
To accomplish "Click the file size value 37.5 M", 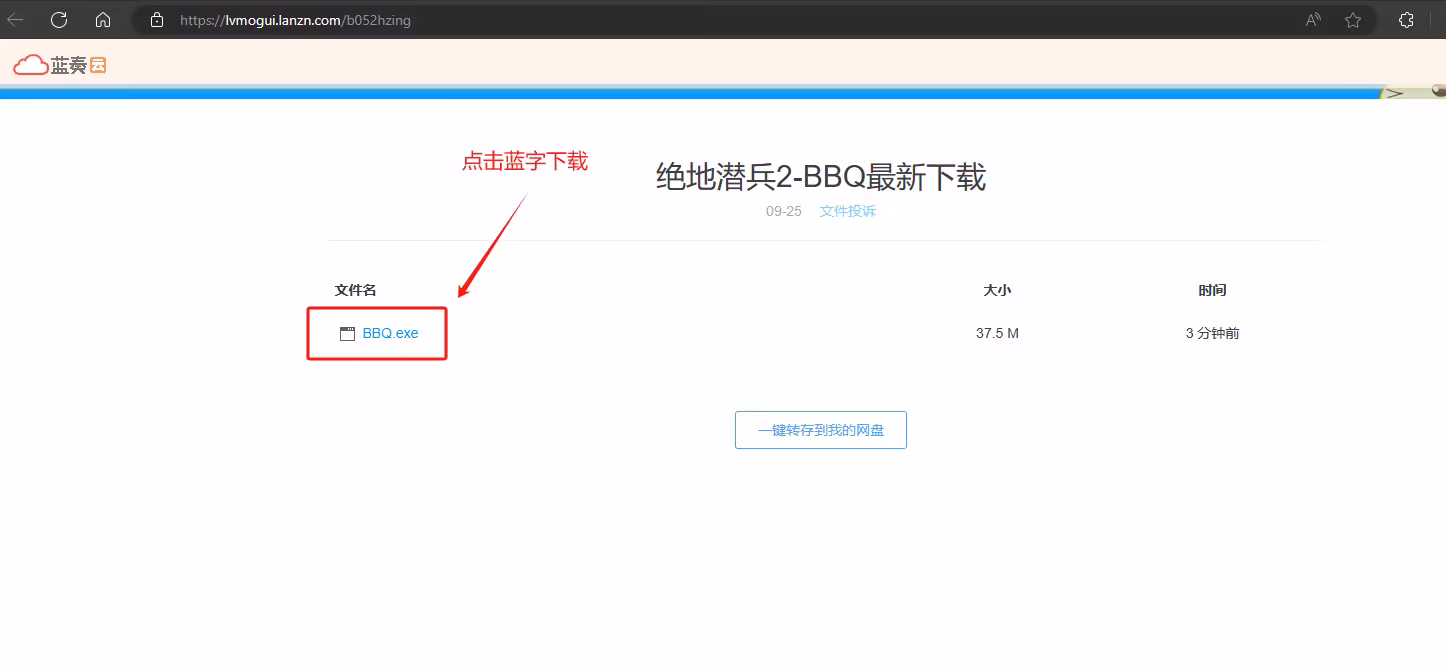I will 997,333.
